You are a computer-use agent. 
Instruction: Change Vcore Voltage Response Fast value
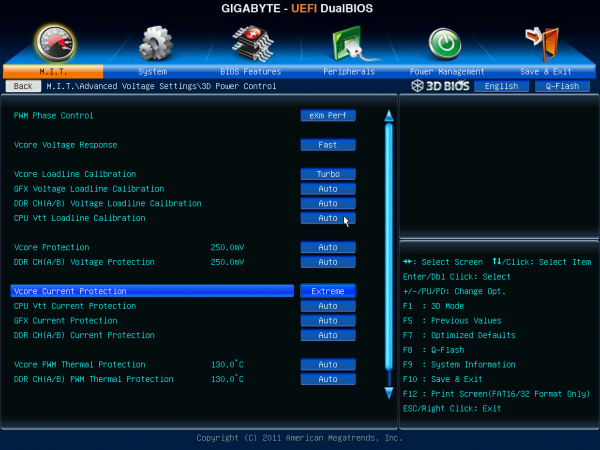tap(328, 145)
